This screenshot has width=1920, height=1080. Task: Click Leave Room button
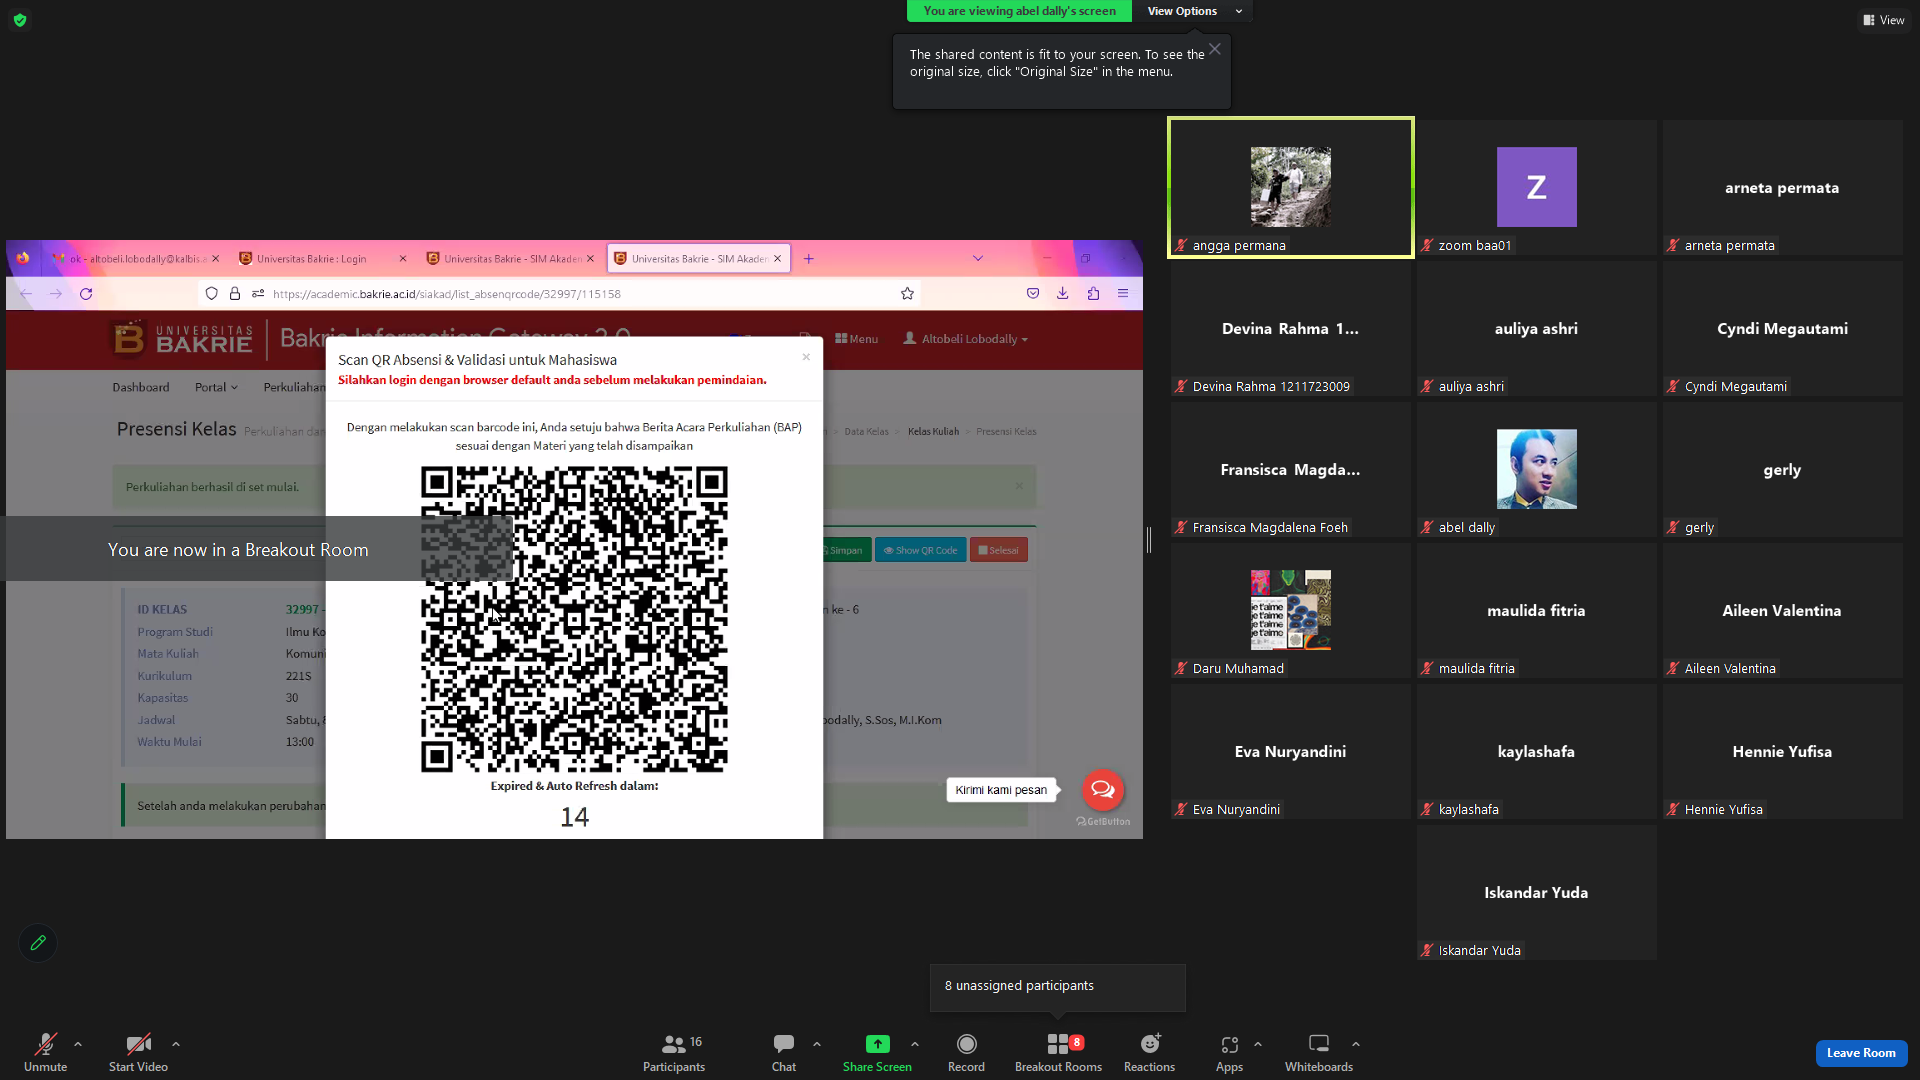point(1861,1053)
